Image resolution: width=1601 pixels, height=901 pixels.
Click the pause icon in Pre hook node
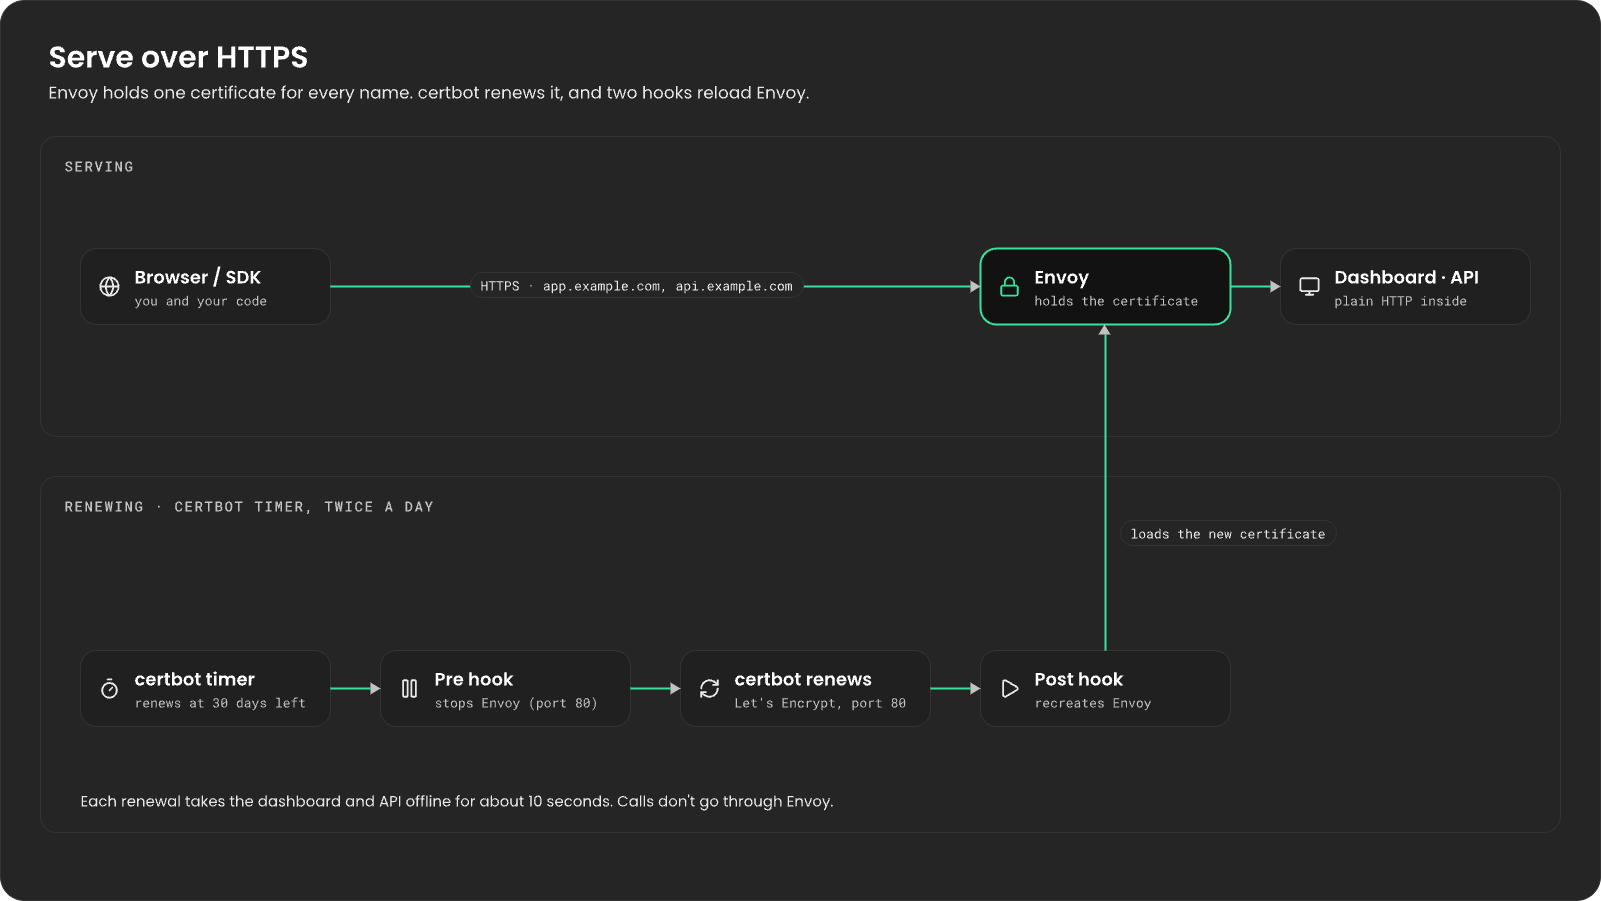click(x=410, y=689)
